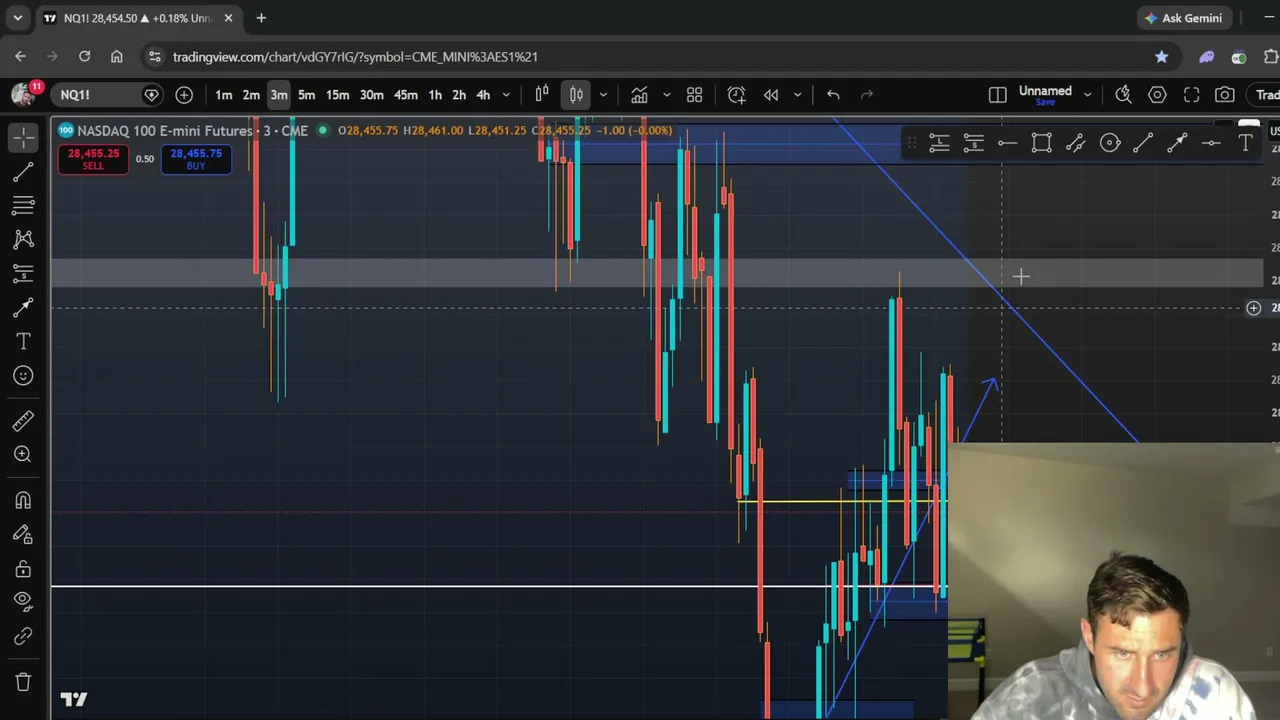
Task: Switch to 1h timeframe
Action: coord(435,95)
